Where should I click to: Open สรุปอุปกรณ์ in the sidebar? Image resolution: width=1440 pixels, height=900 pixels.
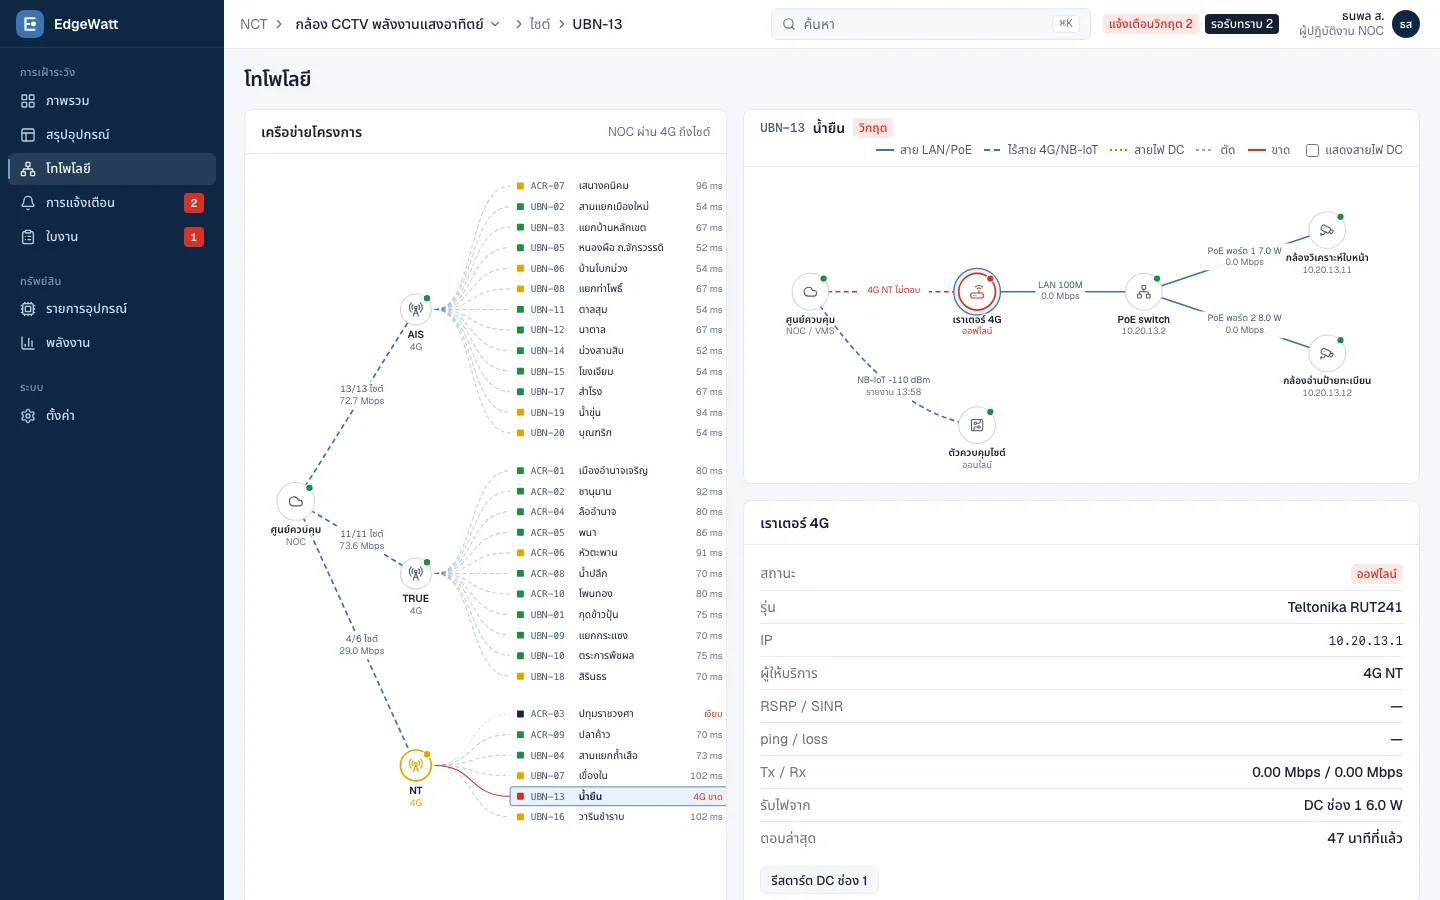click(x=112, y=135)
